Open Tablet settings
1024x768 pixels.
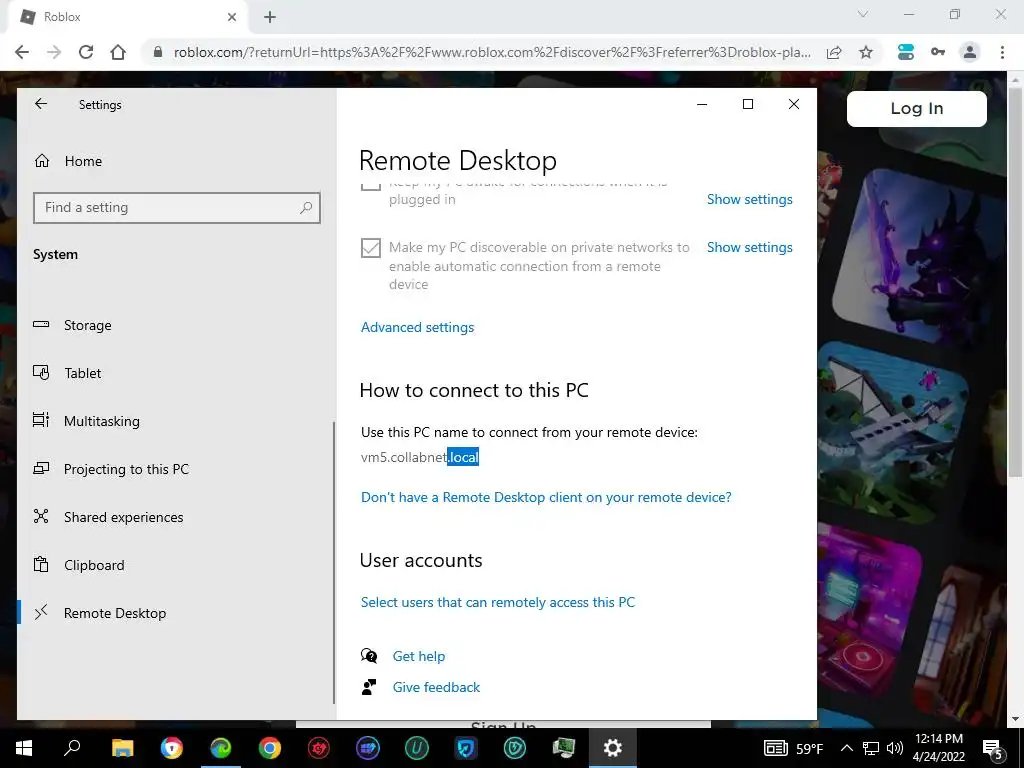(x=82, y=373)
